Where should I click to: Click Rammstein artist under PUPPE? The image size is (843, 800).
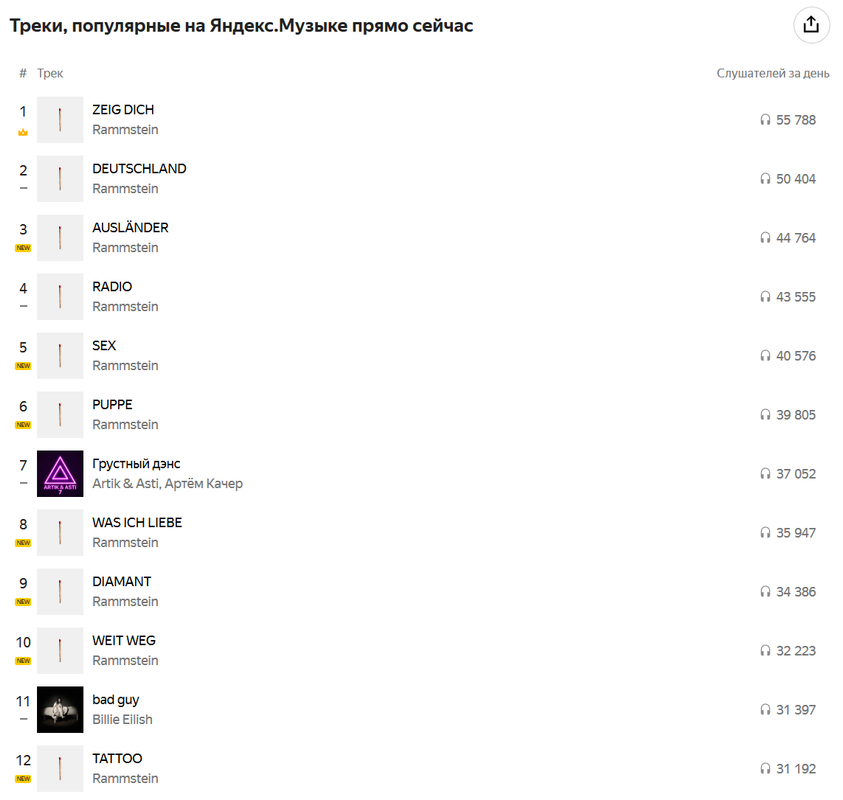125,425
